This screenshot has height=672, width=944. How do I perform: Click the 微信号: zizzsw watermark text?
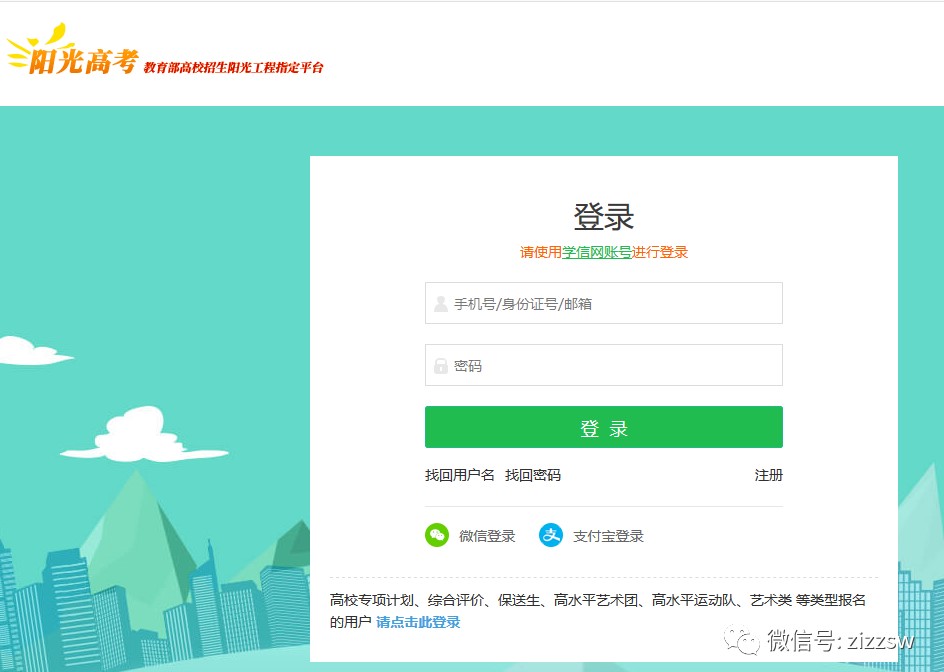(840, 640)
